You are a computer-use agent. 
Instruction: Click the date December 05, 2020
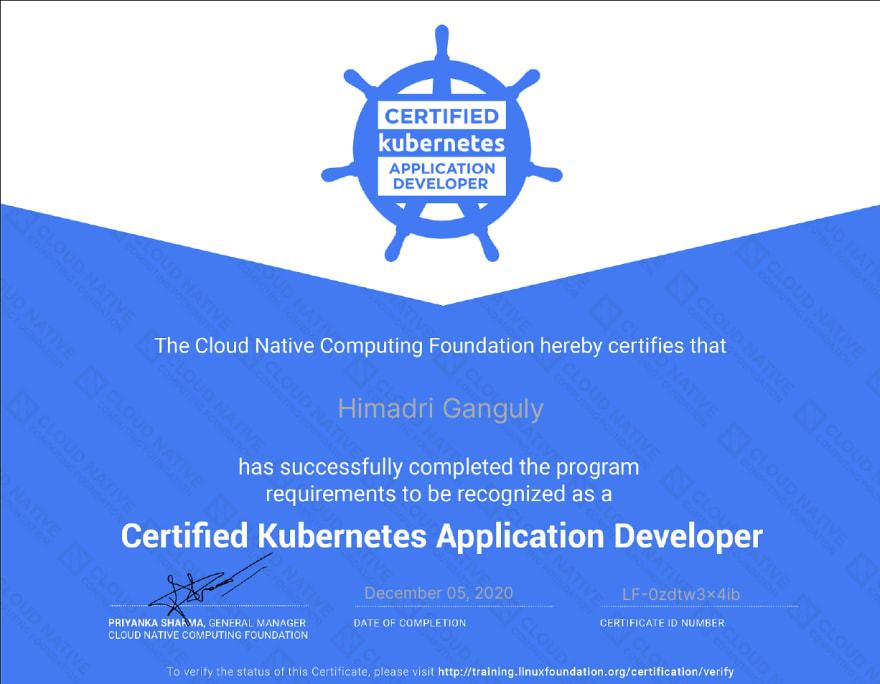438,593
